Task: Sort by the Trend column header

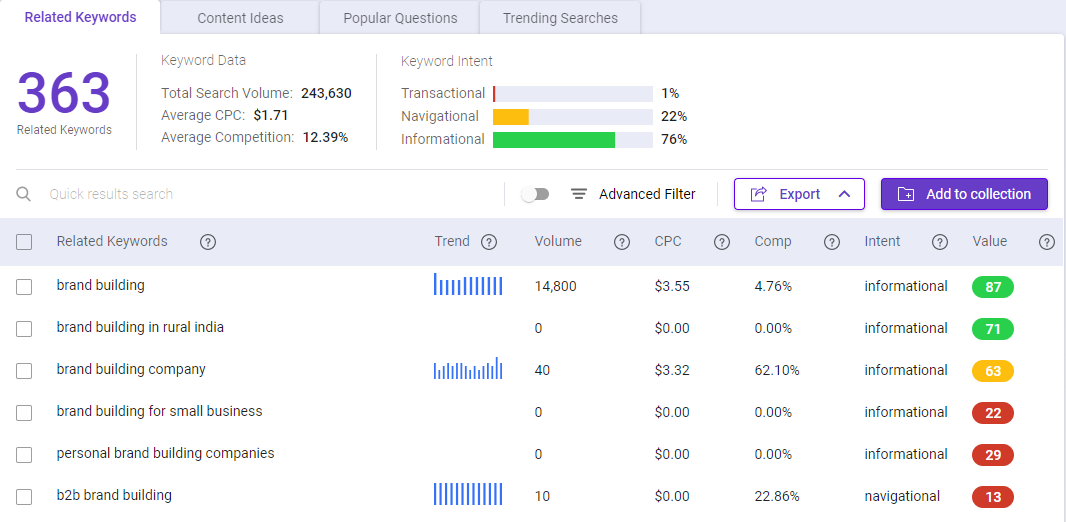Action: (x=452, y=241)
